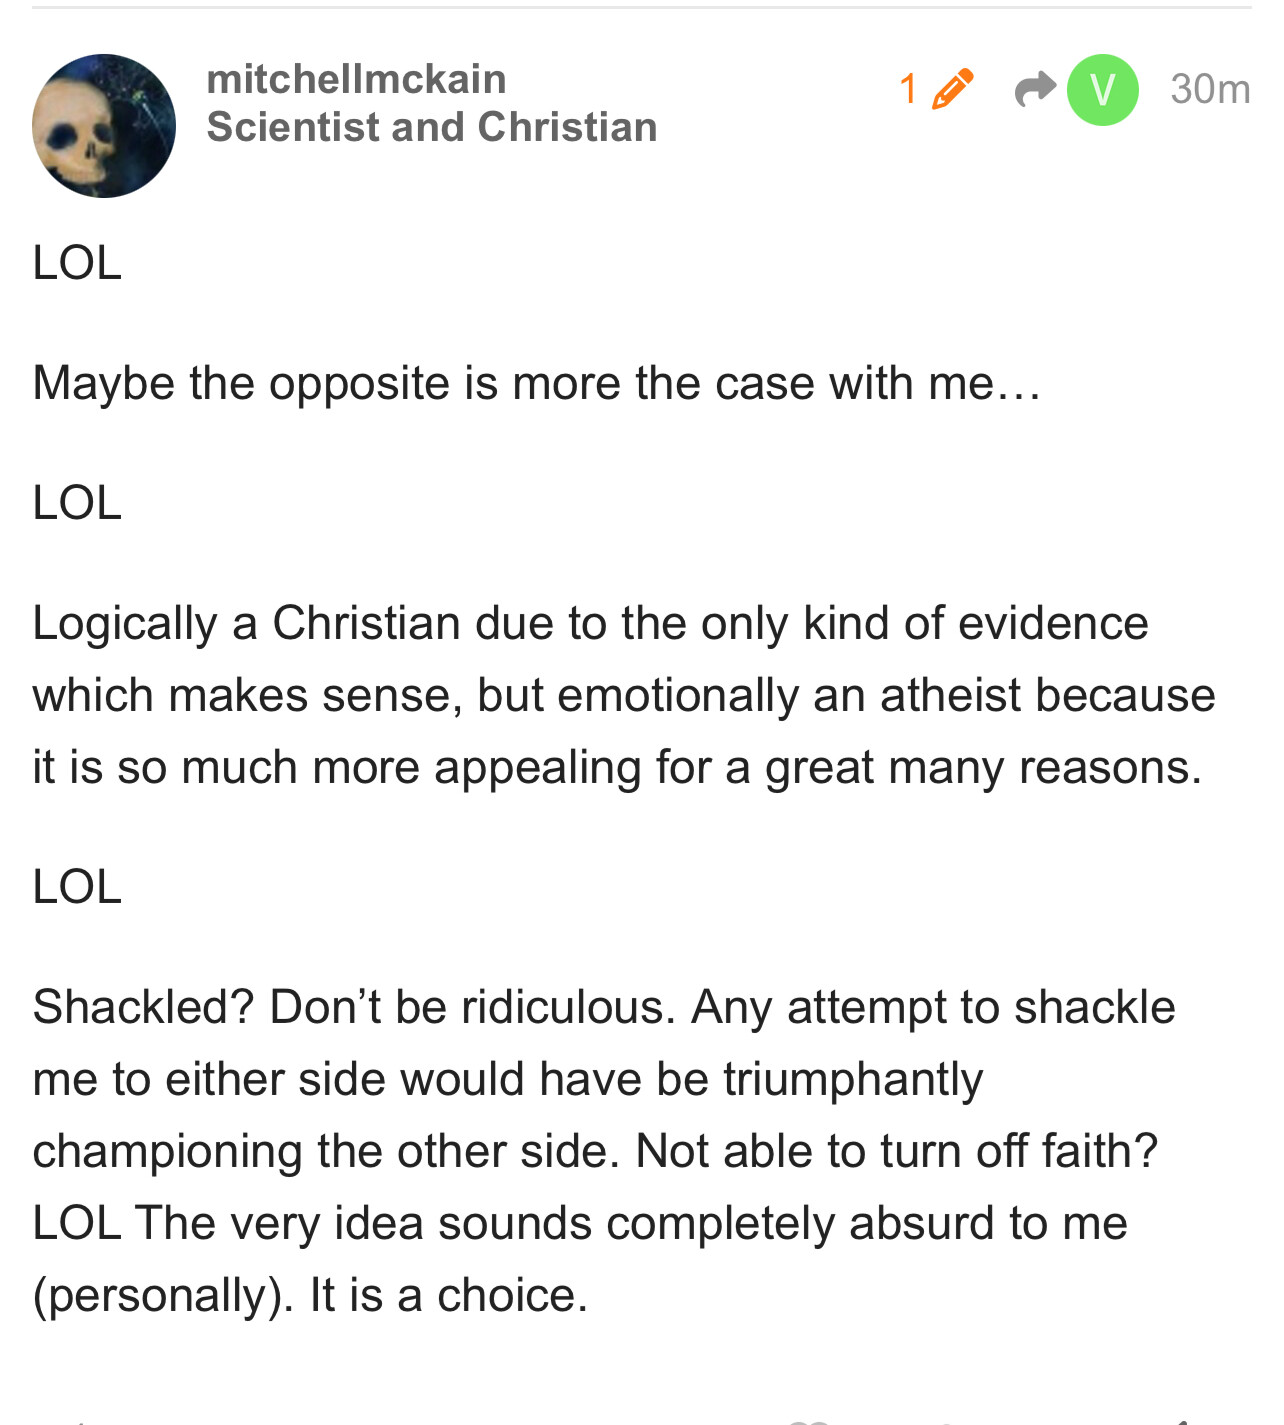This screenshot has height=1425, width=1284.
Task: Click the 'me to either side would' line
Action: tap(507, 1079)
